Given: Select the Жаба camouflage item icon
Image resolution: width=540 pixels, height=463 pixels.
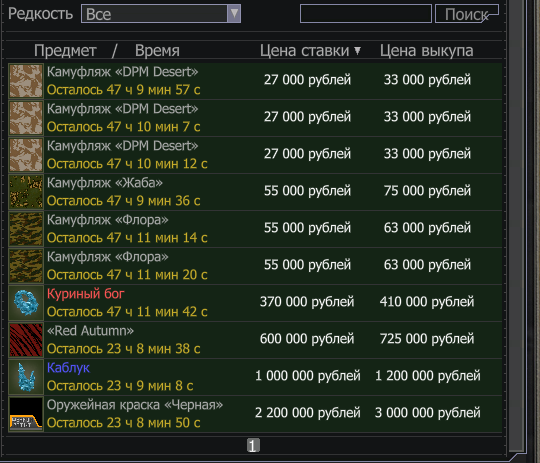Looking at the screenshot, I should coord(26,192).
